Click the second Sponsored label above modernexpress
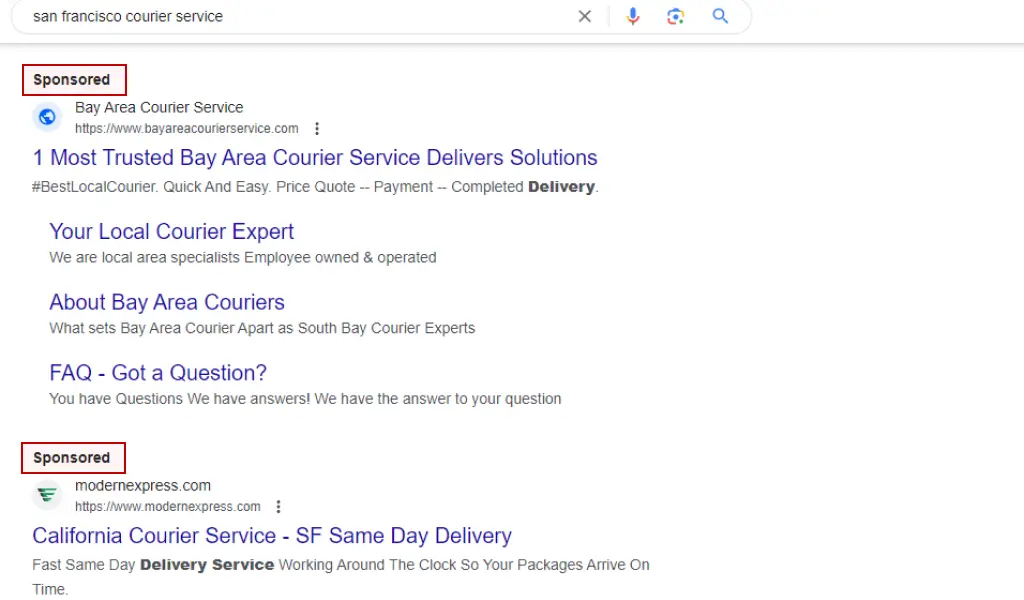1024x600 pixels. pyautogui.click(x=72, y=458)
